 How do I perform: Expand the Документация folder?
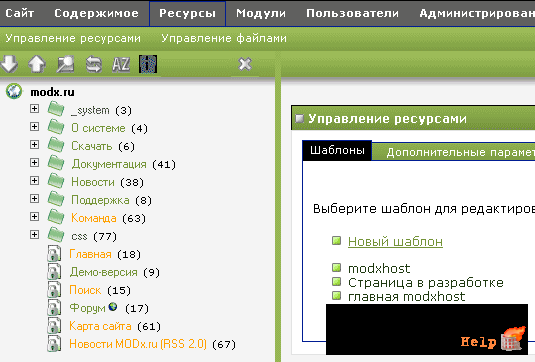(34, 162)
